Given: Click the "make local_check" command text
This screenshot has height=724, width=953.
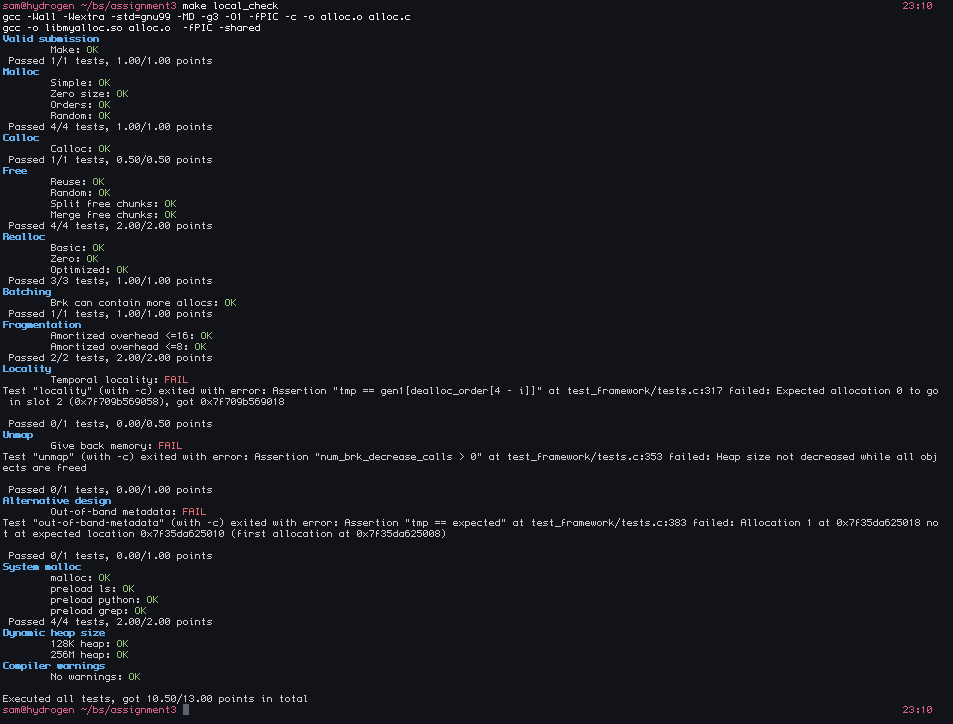Looking at the screenshot, I should (x=223, y=6).
